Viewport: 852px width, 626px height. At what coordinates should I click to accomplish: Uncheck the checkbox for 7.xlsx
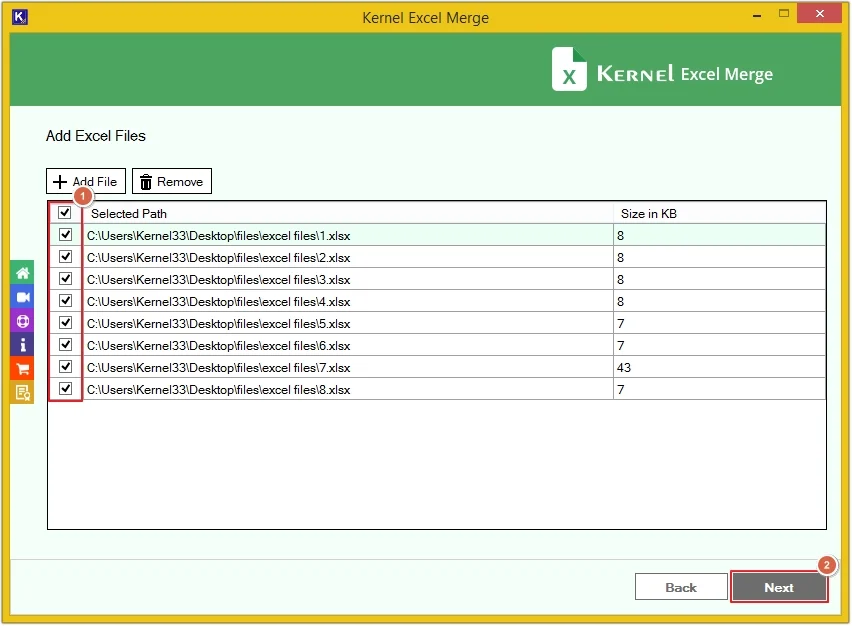[65, 367]
